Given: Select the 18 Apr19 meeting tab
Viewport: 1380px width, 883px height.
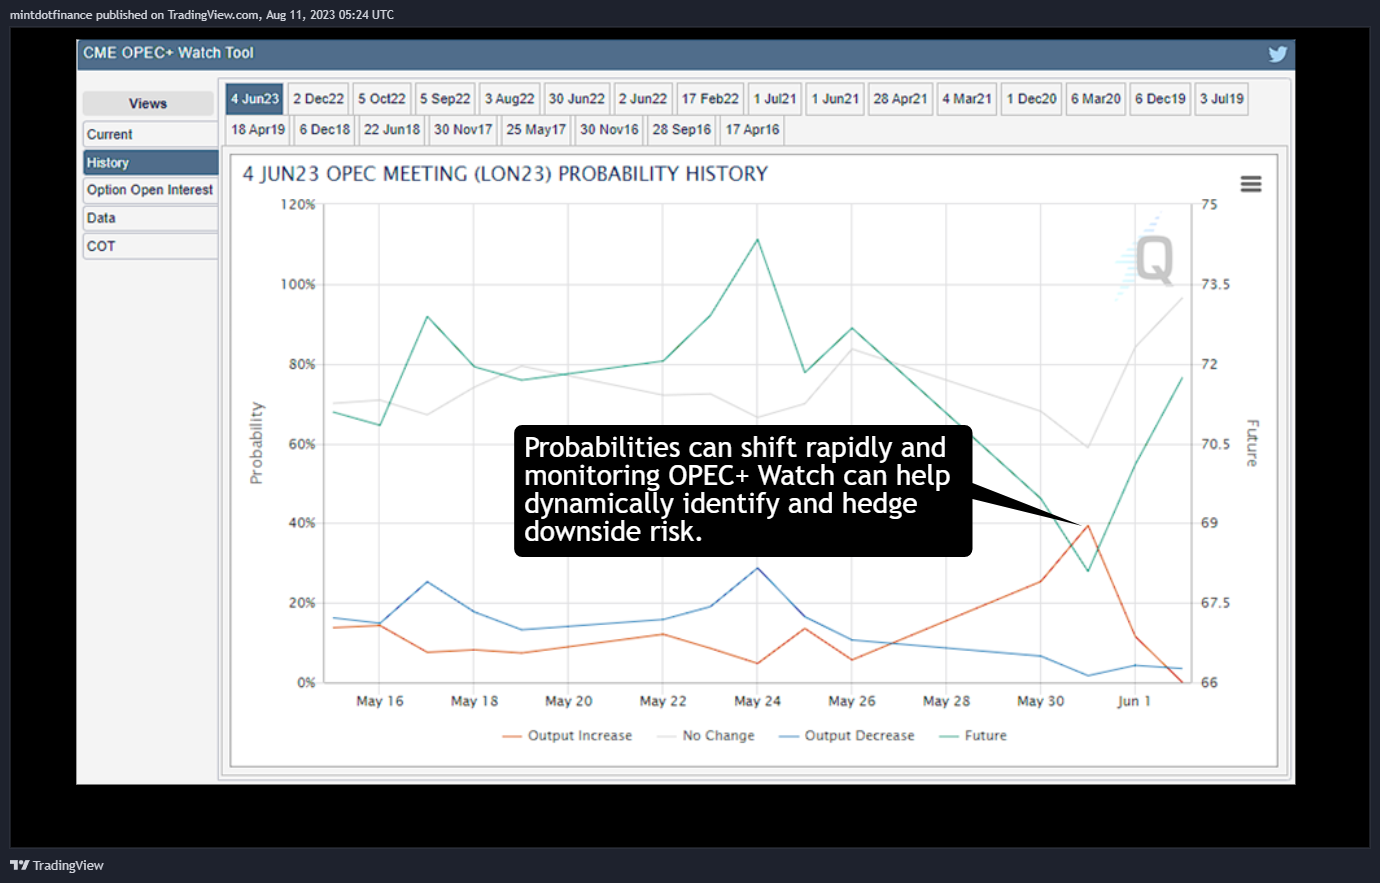Looking at the screenshot, I should [x=258, y=130].
